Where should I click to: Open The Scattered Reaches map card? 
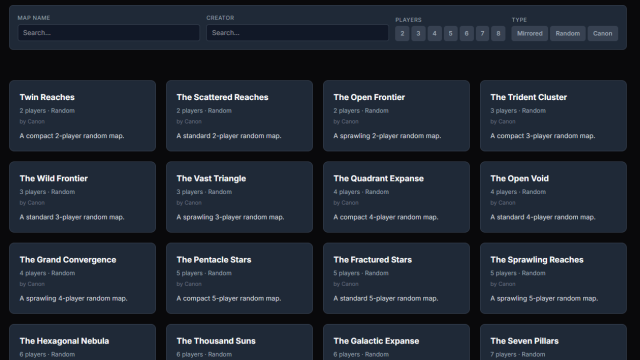pos(239,116)
